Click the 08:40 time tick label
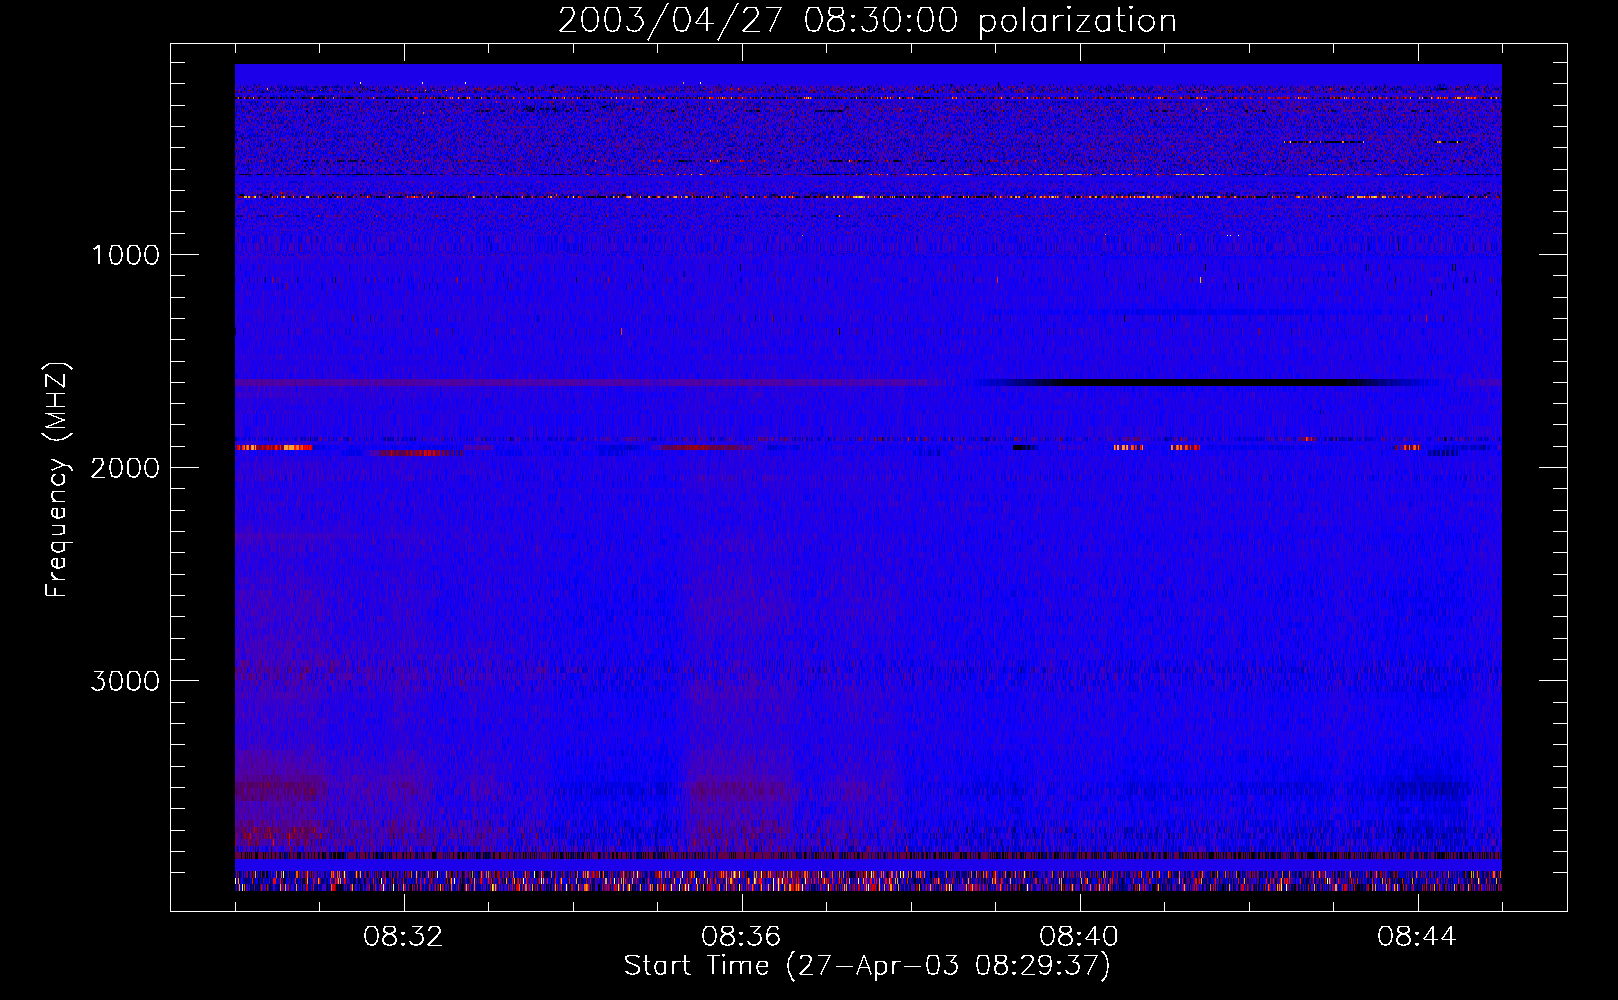Viewport: 1618px width, 1000px height. 1079,937
